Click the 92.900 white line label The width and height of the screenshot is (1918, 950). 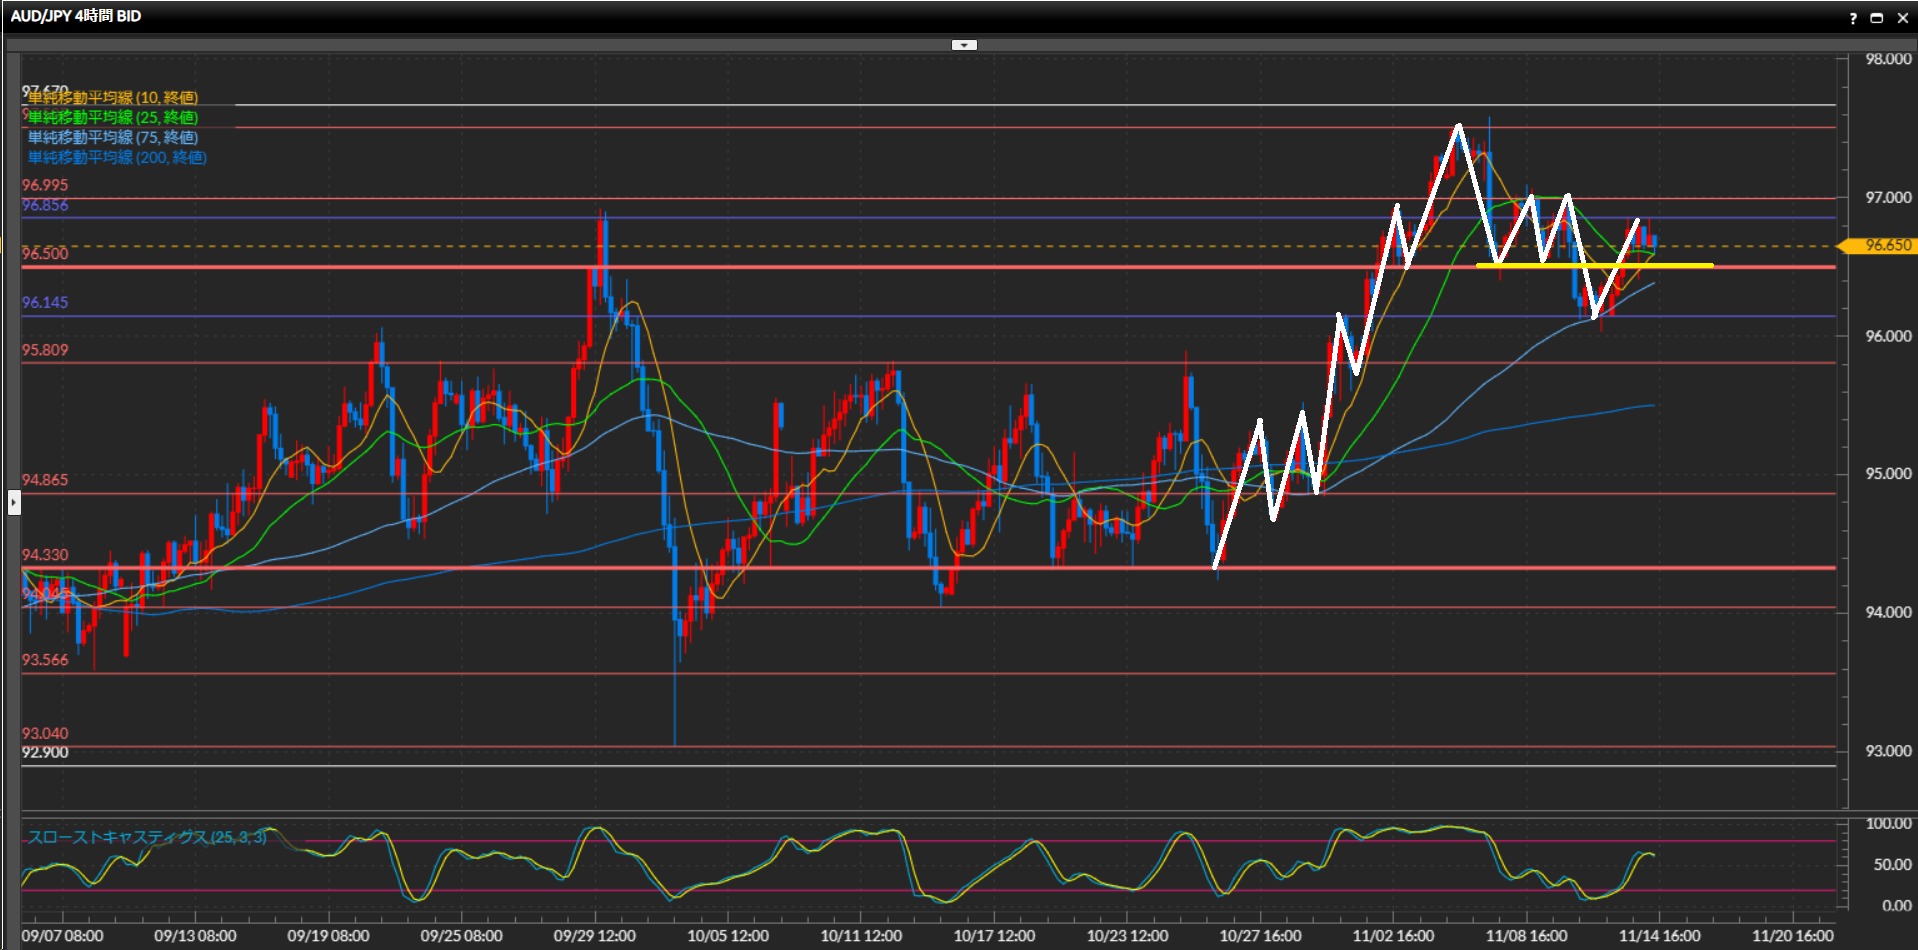point(45,753)
